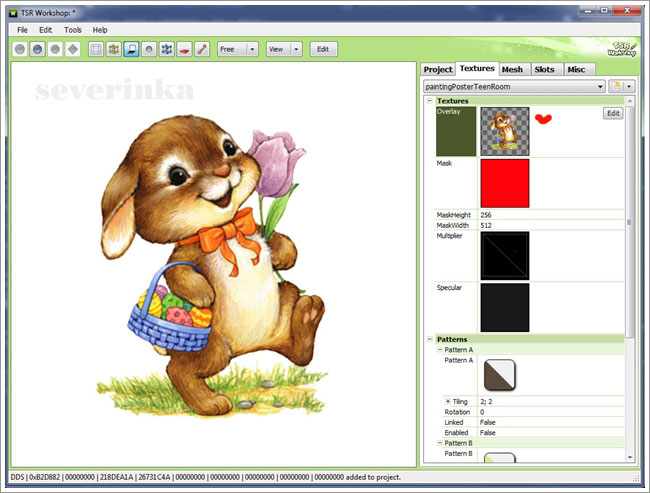
Task: Open the View dropdown arrow
Action: pyautogui.click(x=296, y=49)
